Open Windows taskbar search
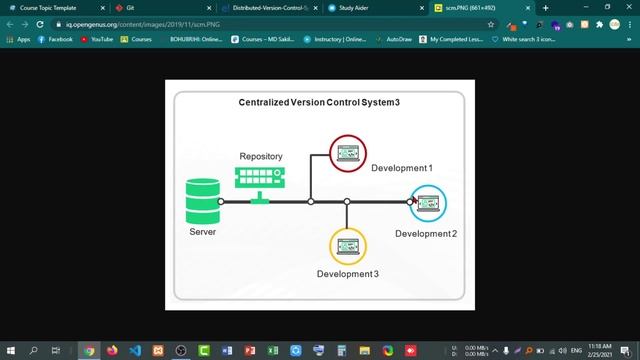 (x=33, y=351)
